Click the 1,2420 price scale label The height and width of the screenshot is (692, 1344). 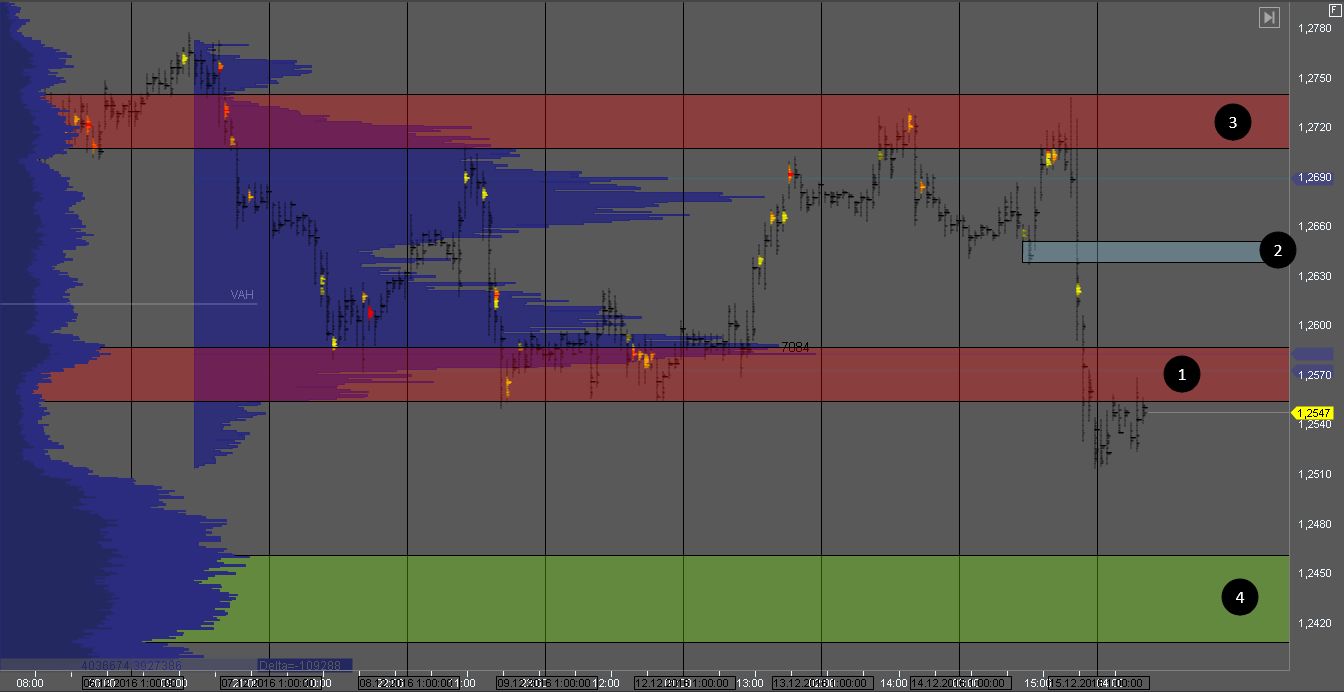coord(1313,623)
